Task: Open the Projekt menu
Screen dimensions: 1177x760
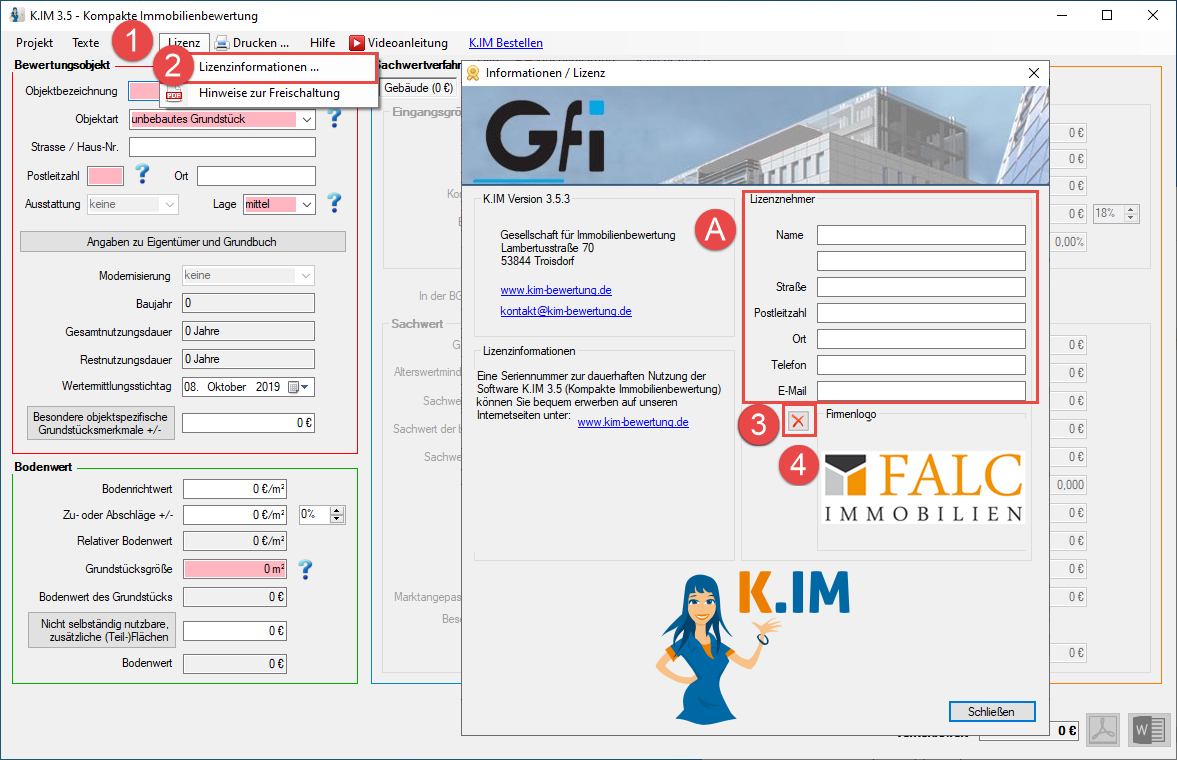Action: click(x=35, y=43)
